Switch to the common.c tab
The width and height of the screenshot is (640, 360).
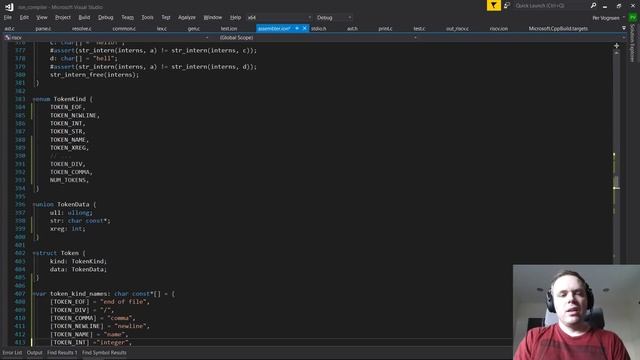click(124, 29)
